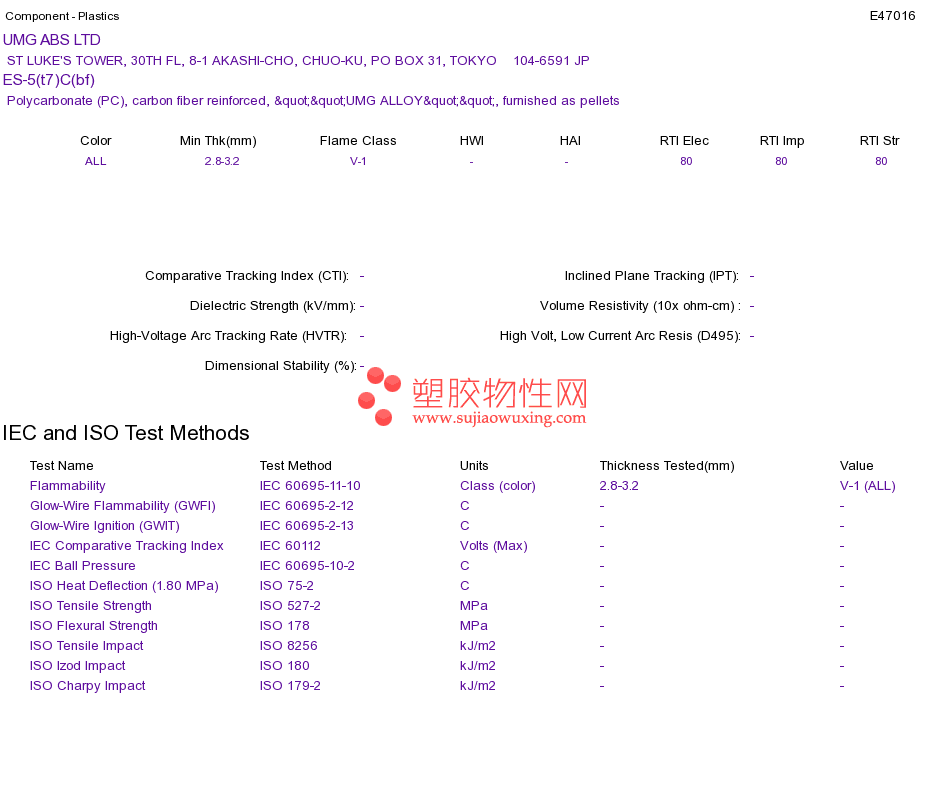Open the ISO Charpy Impact link
Viewport: 950px width, 800px height.
point(87,685)
